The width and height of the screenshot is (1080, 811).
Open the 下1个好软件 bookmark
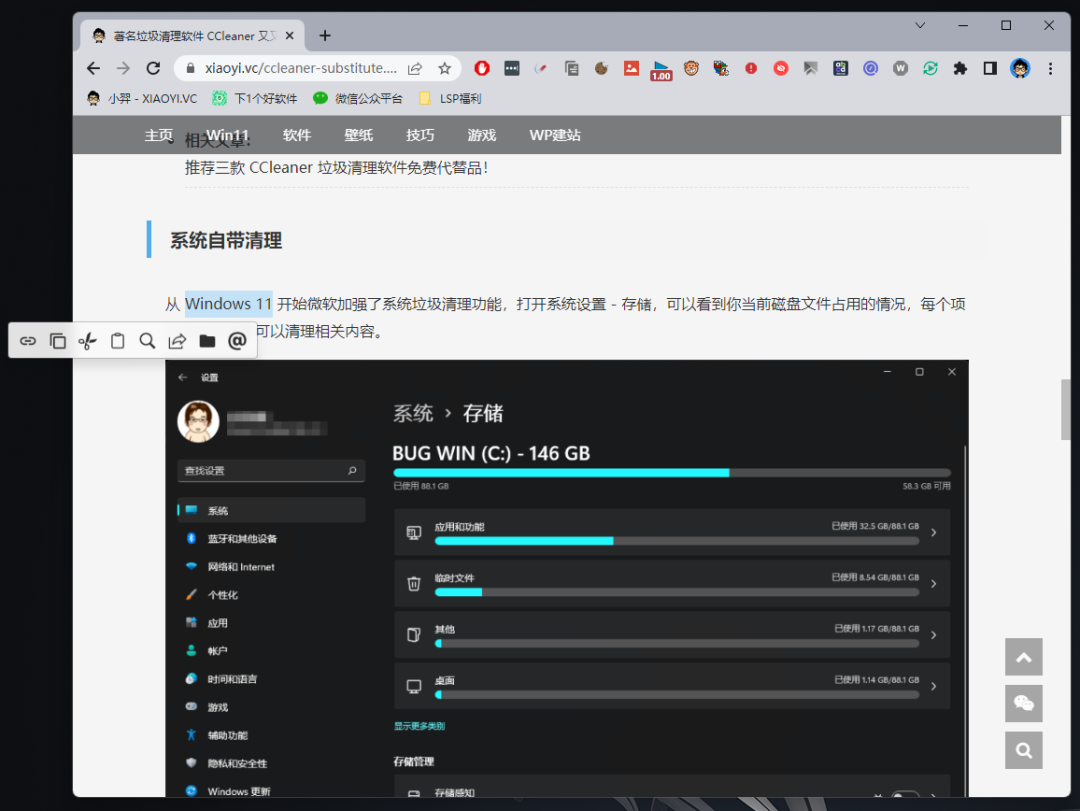pyautogui.click(x=255, y=99)
